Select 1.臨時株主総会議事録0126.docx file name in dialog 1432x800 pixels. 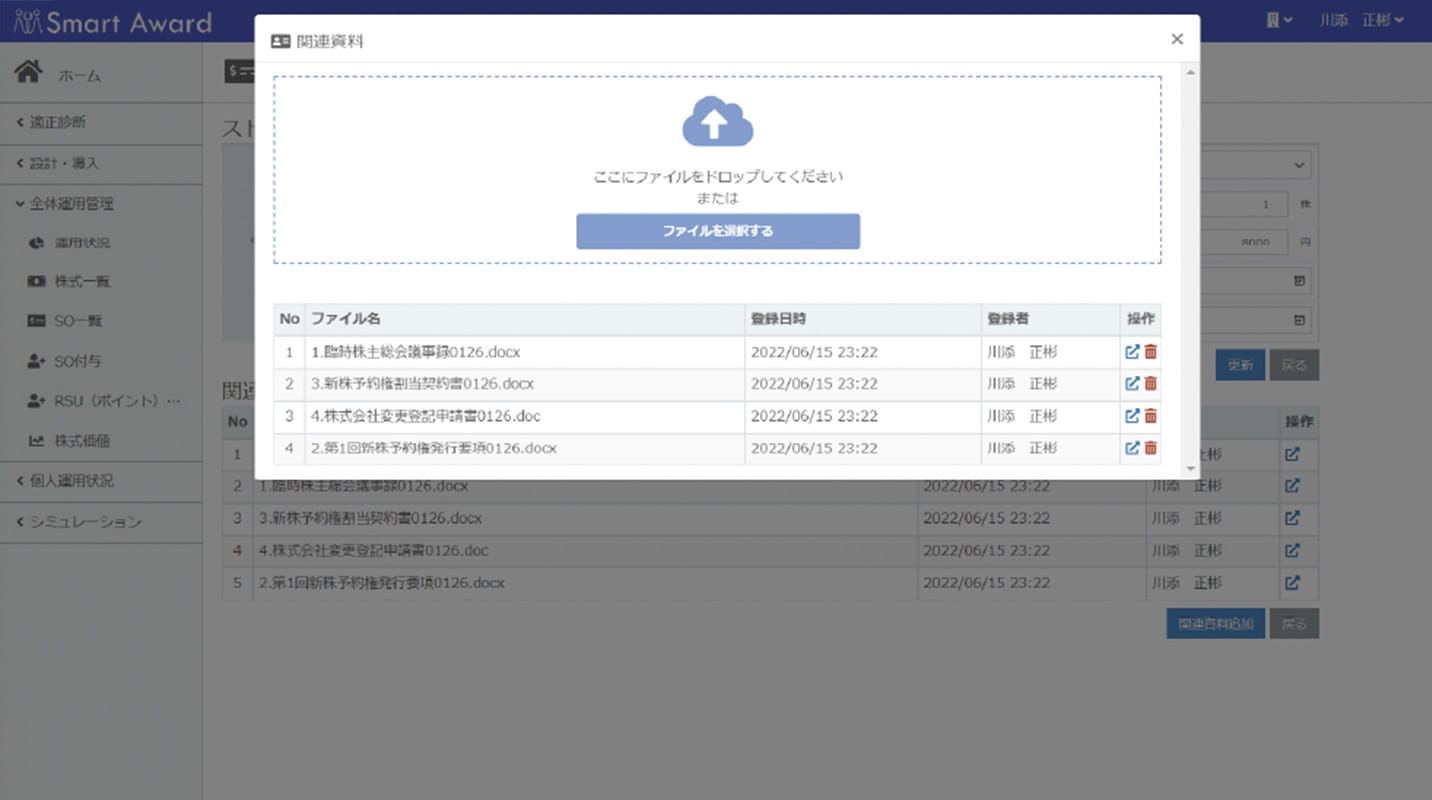point(415,352)
